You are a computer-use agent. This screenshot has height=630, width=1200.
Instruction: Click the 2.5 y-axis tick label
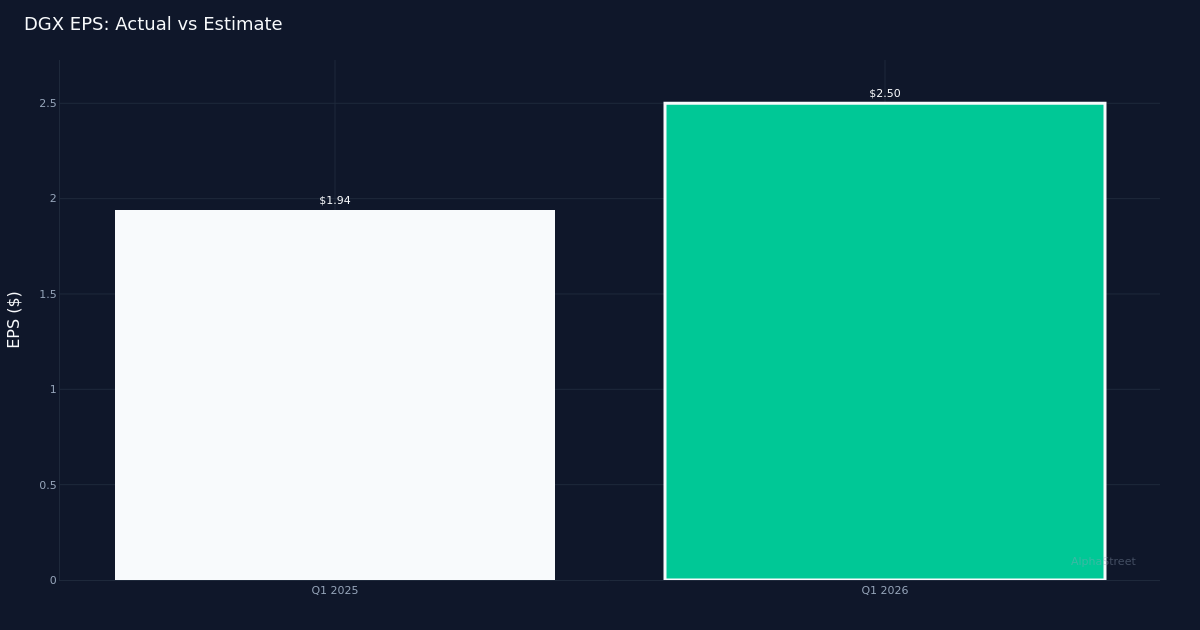coord(47,103)
